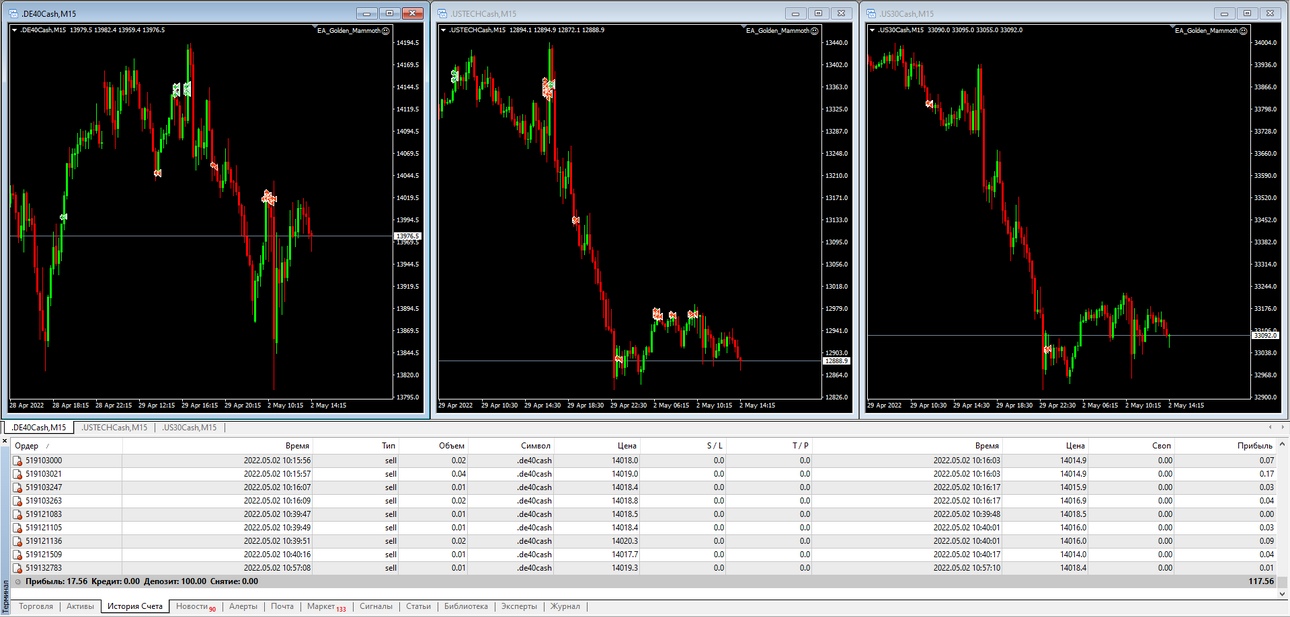Click the EA_Golden_Mammoth smiley on the US30Cash chart
1290x617 pixels.
click(1243, 30)
